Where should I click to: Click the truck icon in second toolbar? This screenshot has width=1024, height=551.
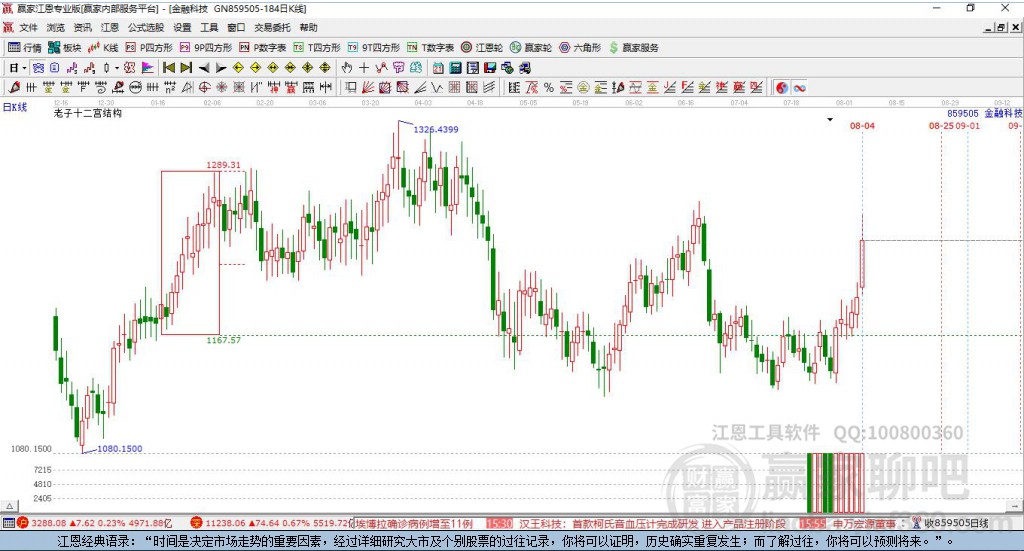tap(525, 68)
